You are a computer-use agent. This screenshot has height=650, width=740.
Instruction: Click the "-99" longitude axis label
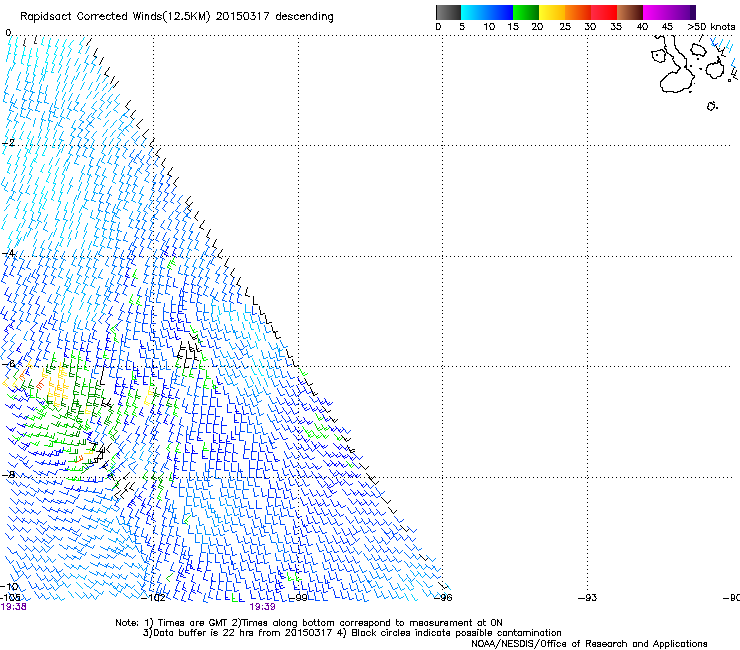297,598
